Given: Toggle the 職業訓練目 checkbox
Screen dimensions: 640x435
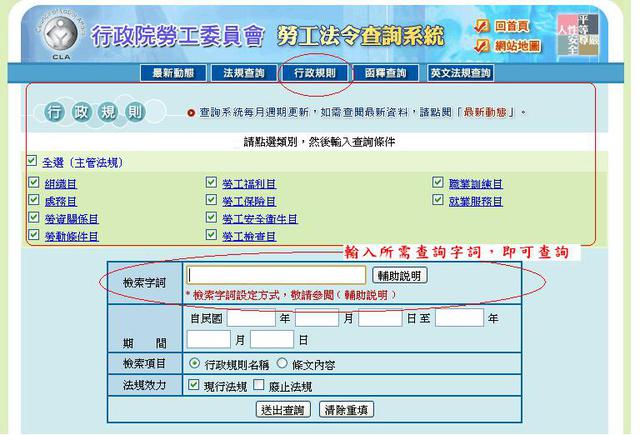Looking at the screenshot, I should pyautogui.click(x=438, y=184).
